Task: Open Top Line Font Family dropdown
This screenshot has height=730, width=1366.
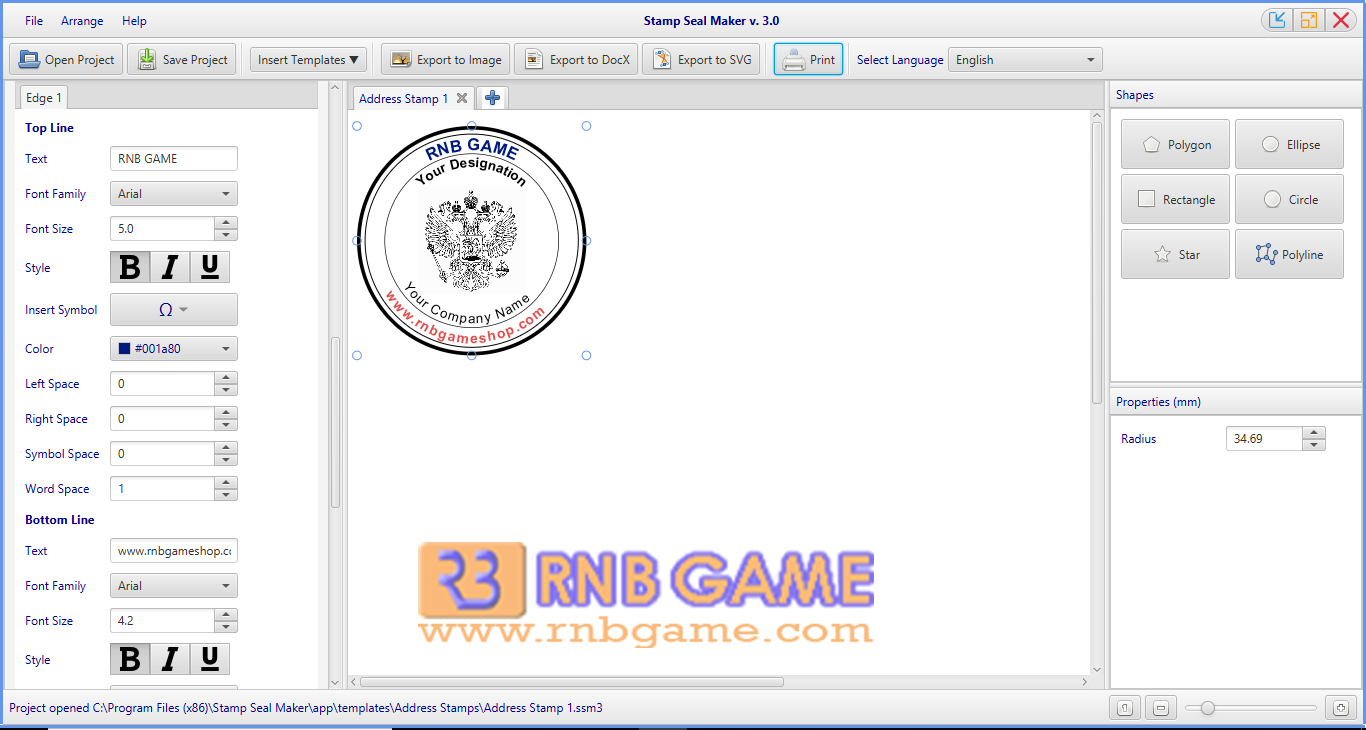Action: coord(174,194)
